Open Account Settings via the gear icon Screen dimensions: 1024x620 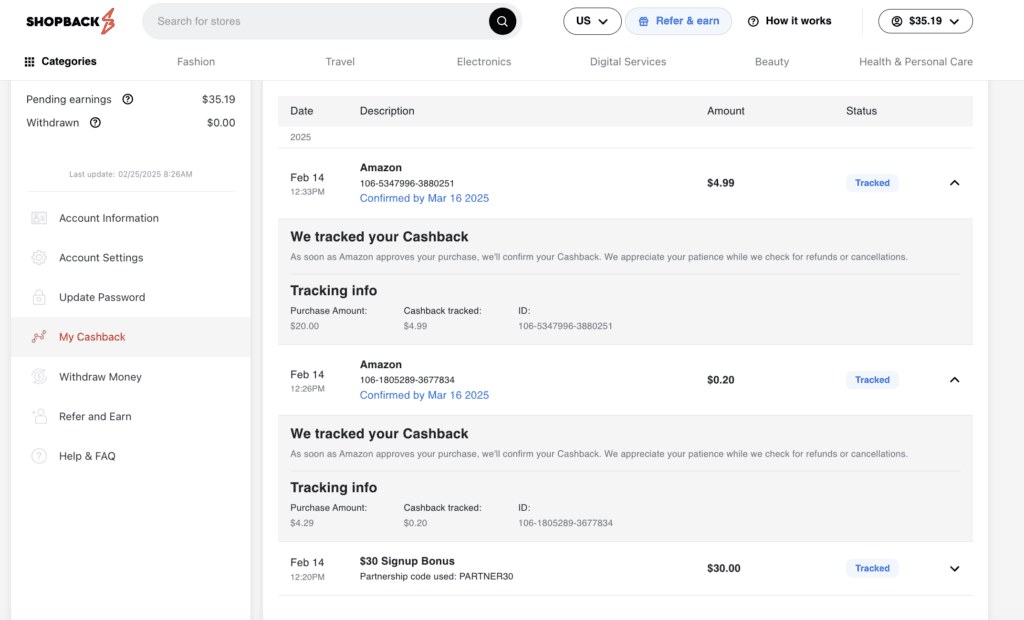39,257
